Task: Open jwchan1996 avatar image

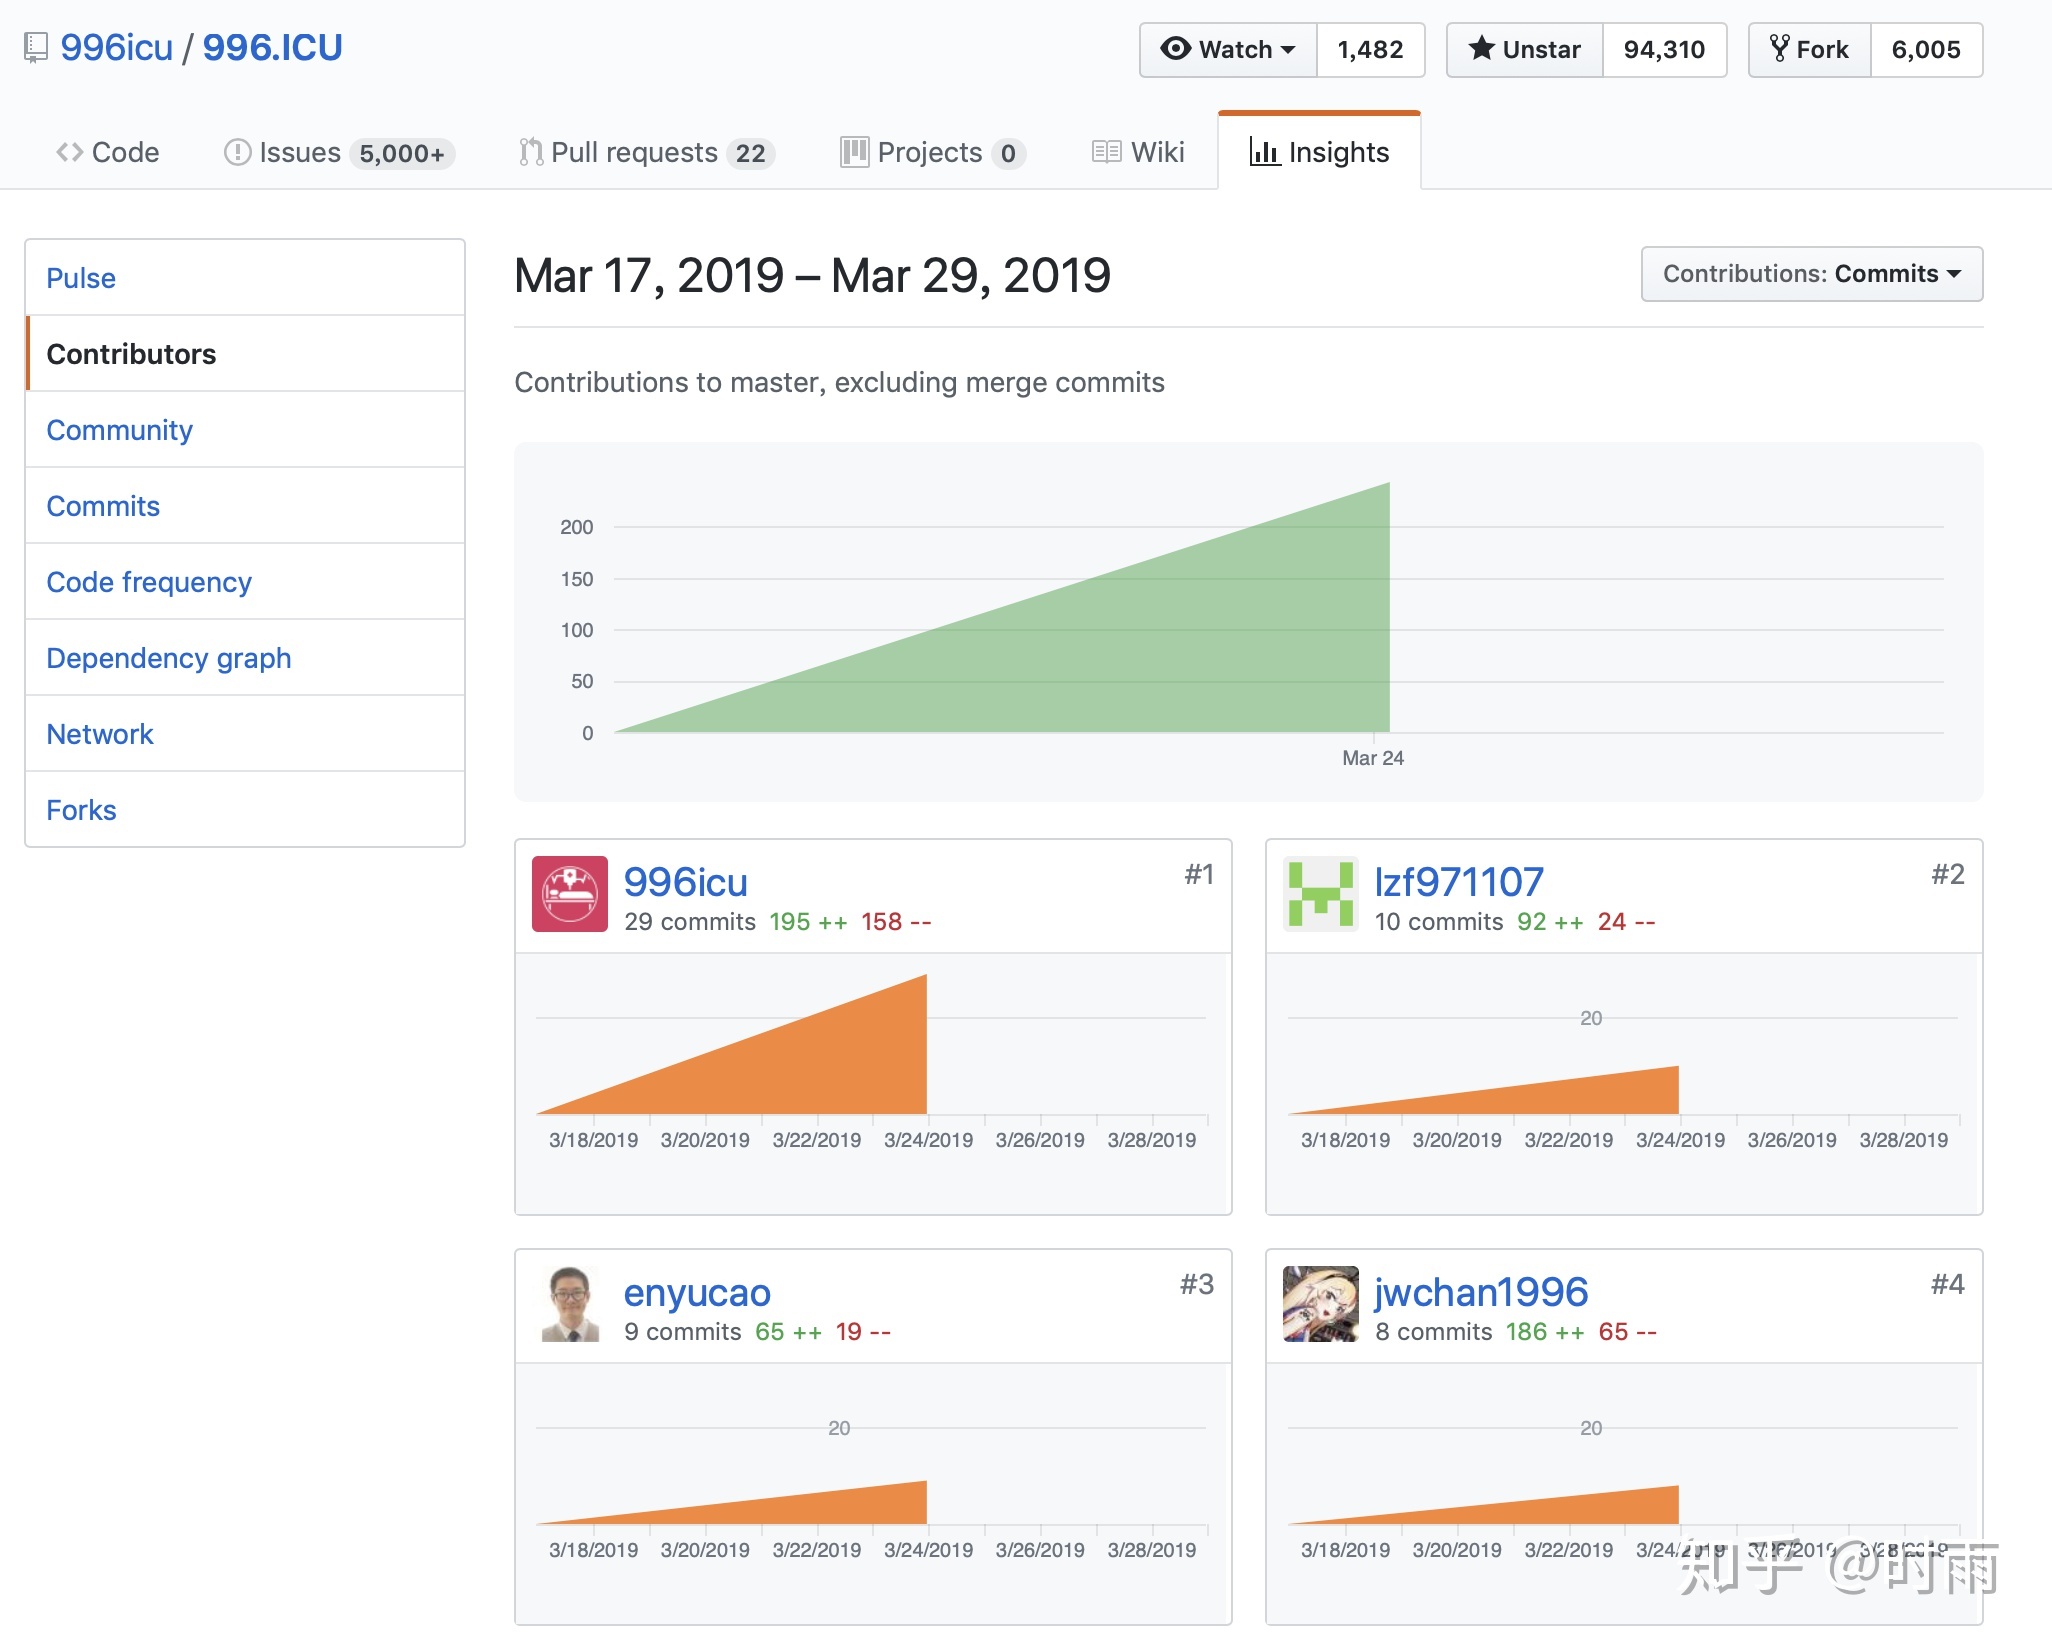Action: [x=1321, y=1304]
